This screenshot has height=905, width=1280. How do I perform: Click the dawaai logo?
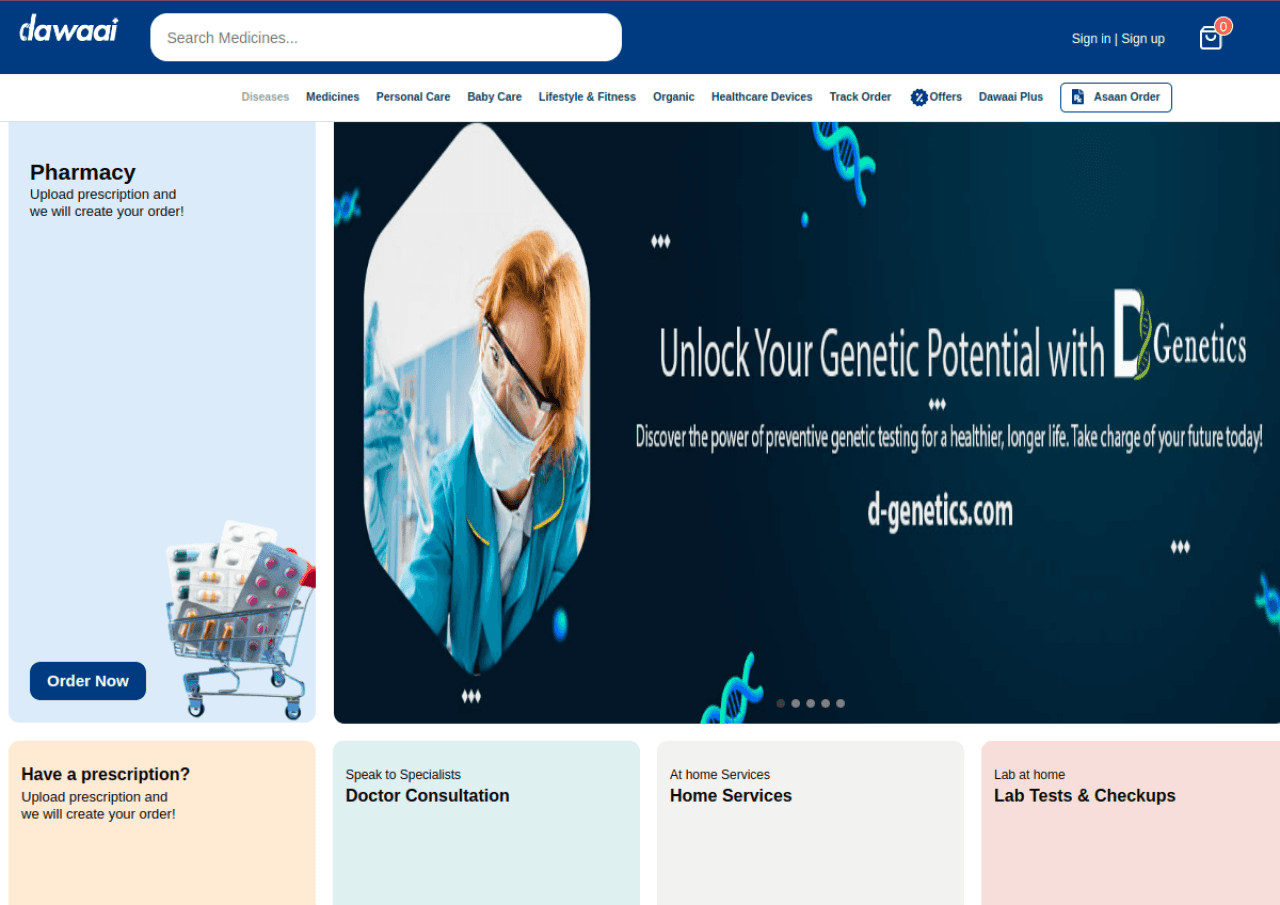(x=68, y=29)
